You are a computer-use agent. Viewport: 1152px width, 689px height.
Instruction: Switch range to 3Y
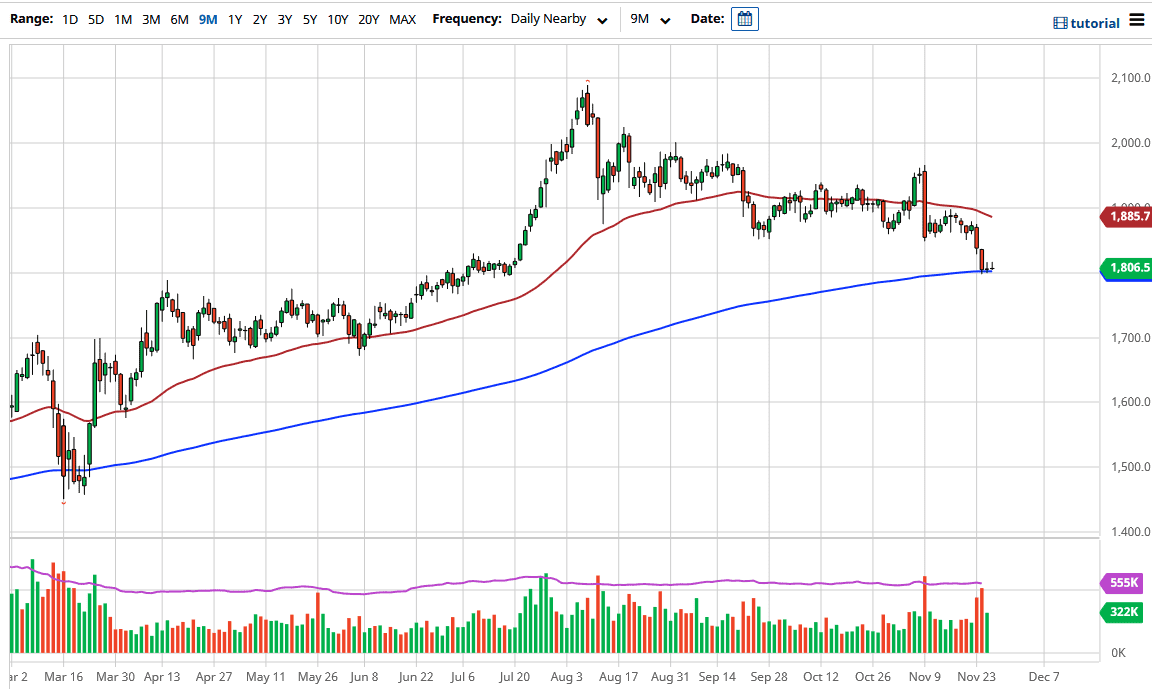click(285, 20)
